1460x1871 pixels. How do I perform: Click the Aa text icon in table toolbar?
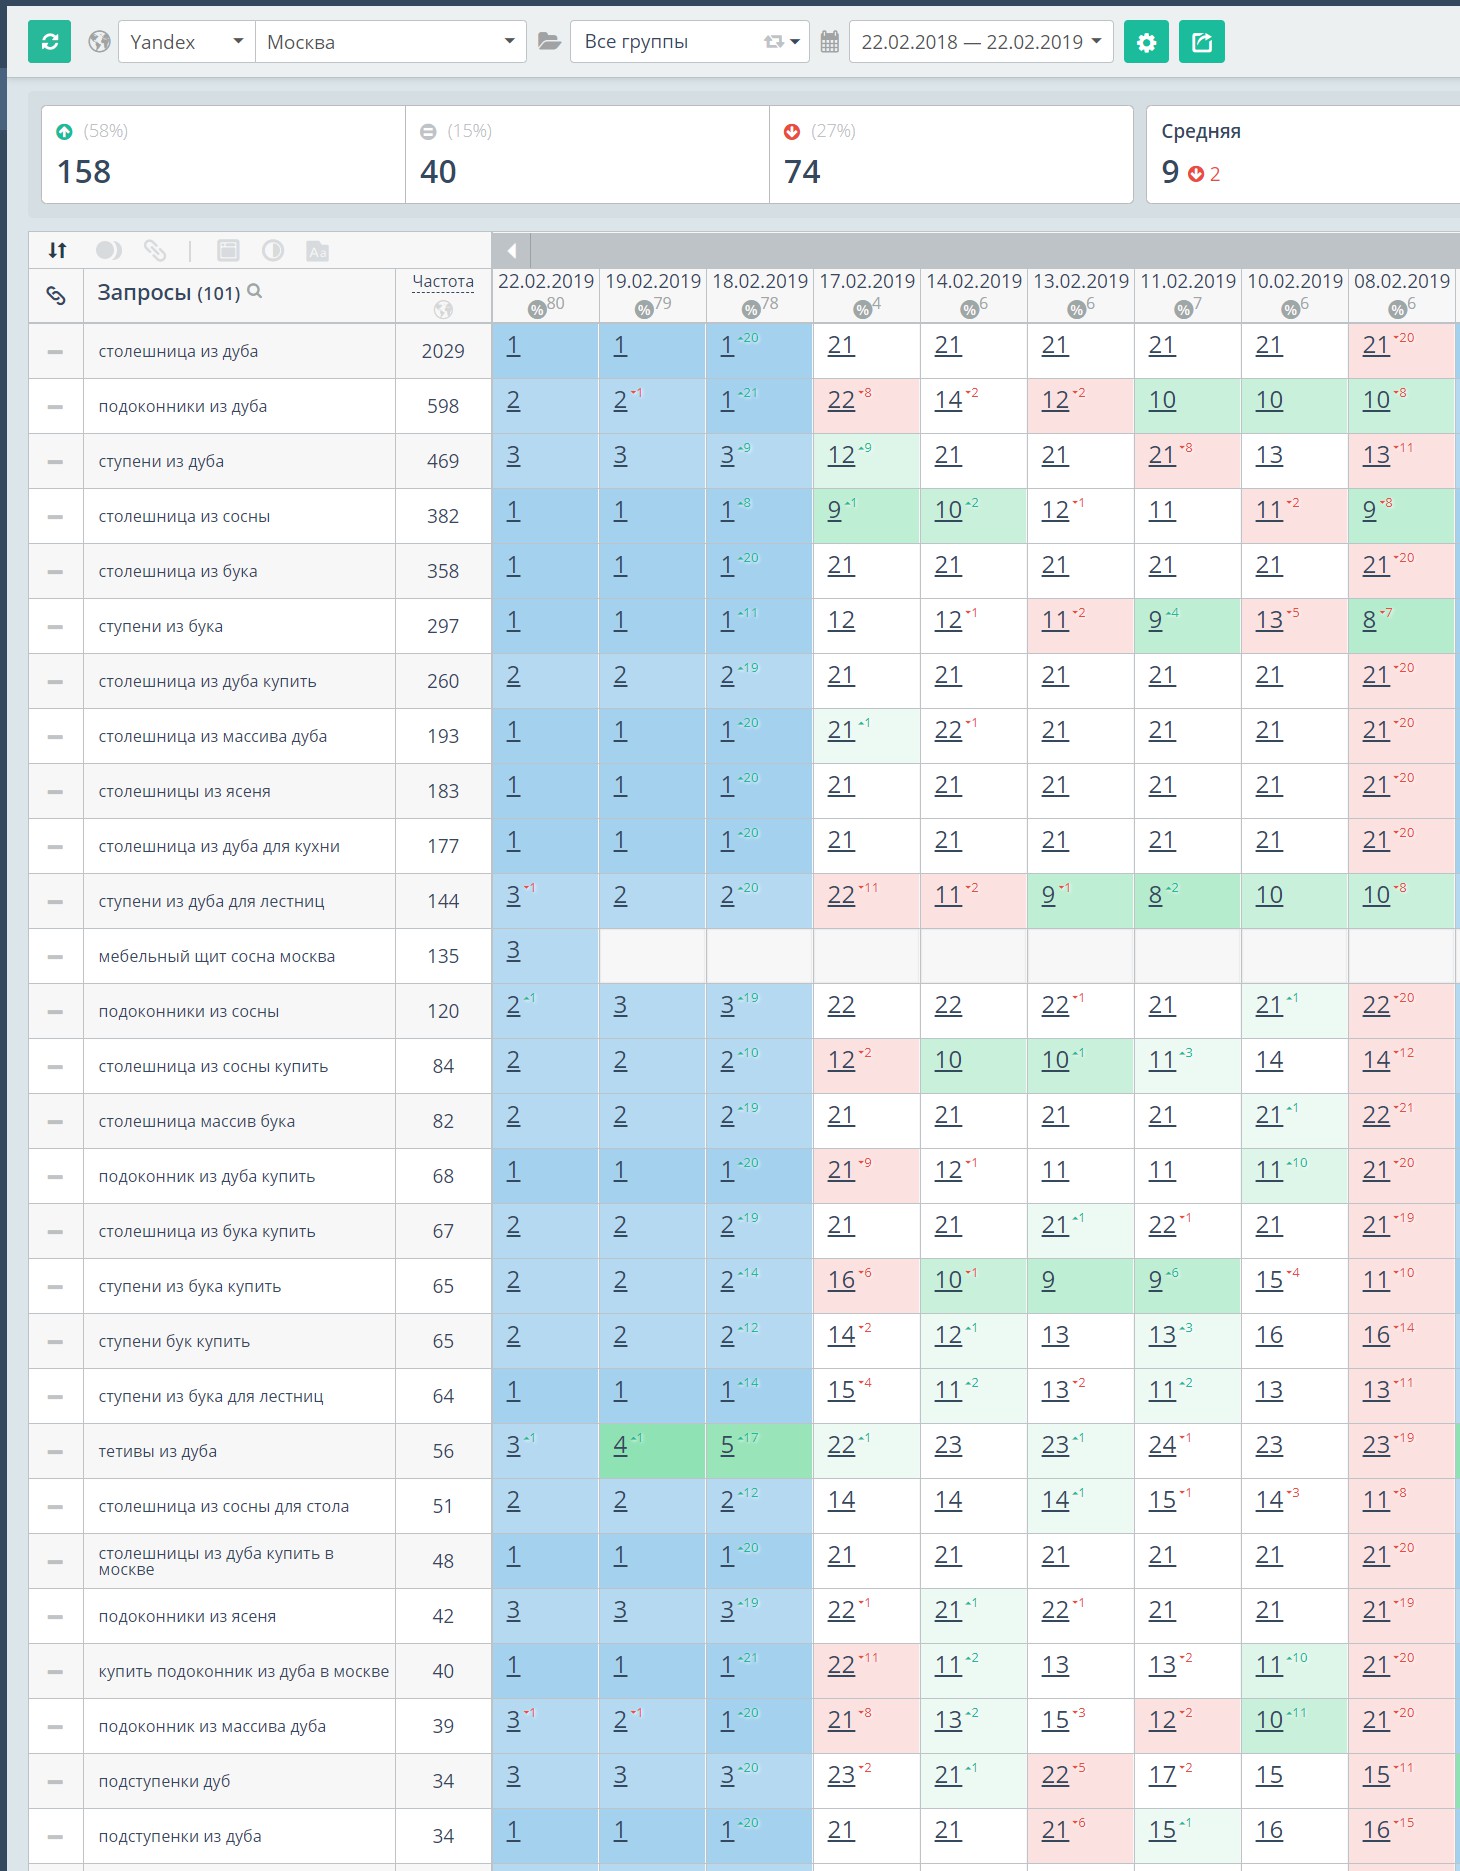[317, 251]
